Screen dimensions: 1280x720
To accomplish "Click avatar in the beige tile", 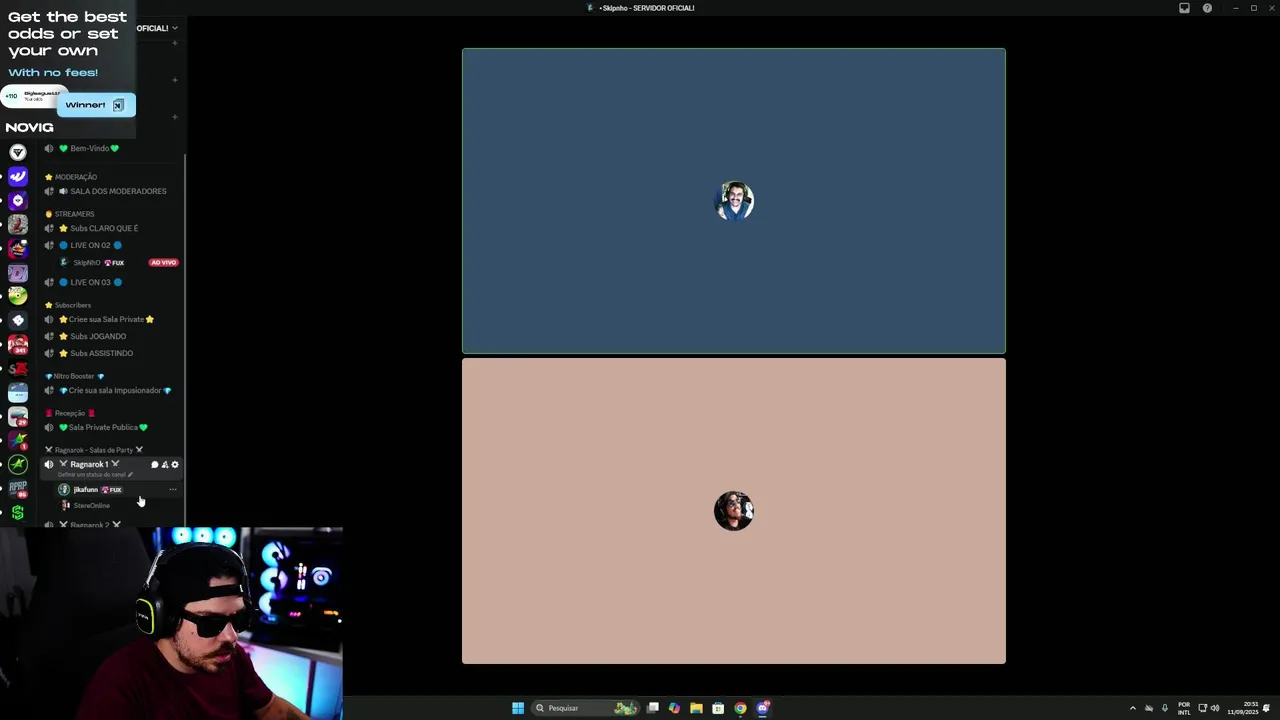I will click(734, 511).
